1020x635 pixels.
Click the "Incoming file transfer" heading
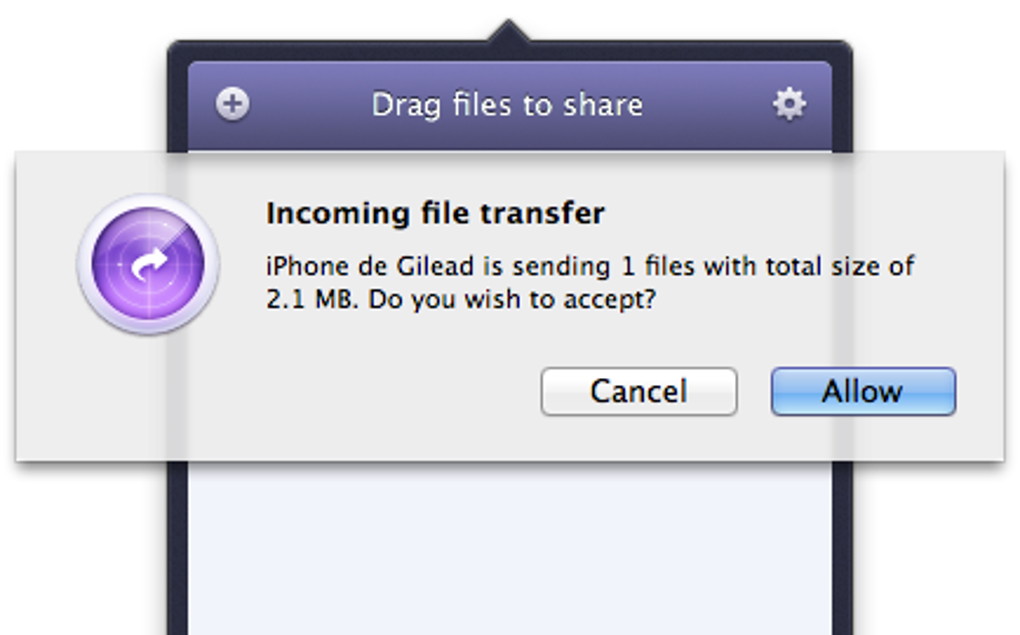click(x=435, y=213)
